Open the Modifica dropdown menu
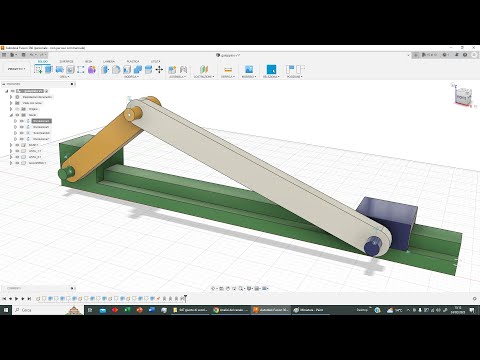The width and height of the screenshot is (480, 360). pos(131,77)
